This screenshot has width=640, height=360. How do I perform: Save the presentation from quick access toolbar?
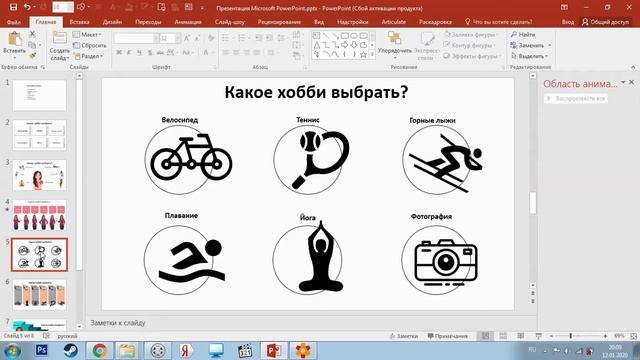coord(13,7)
